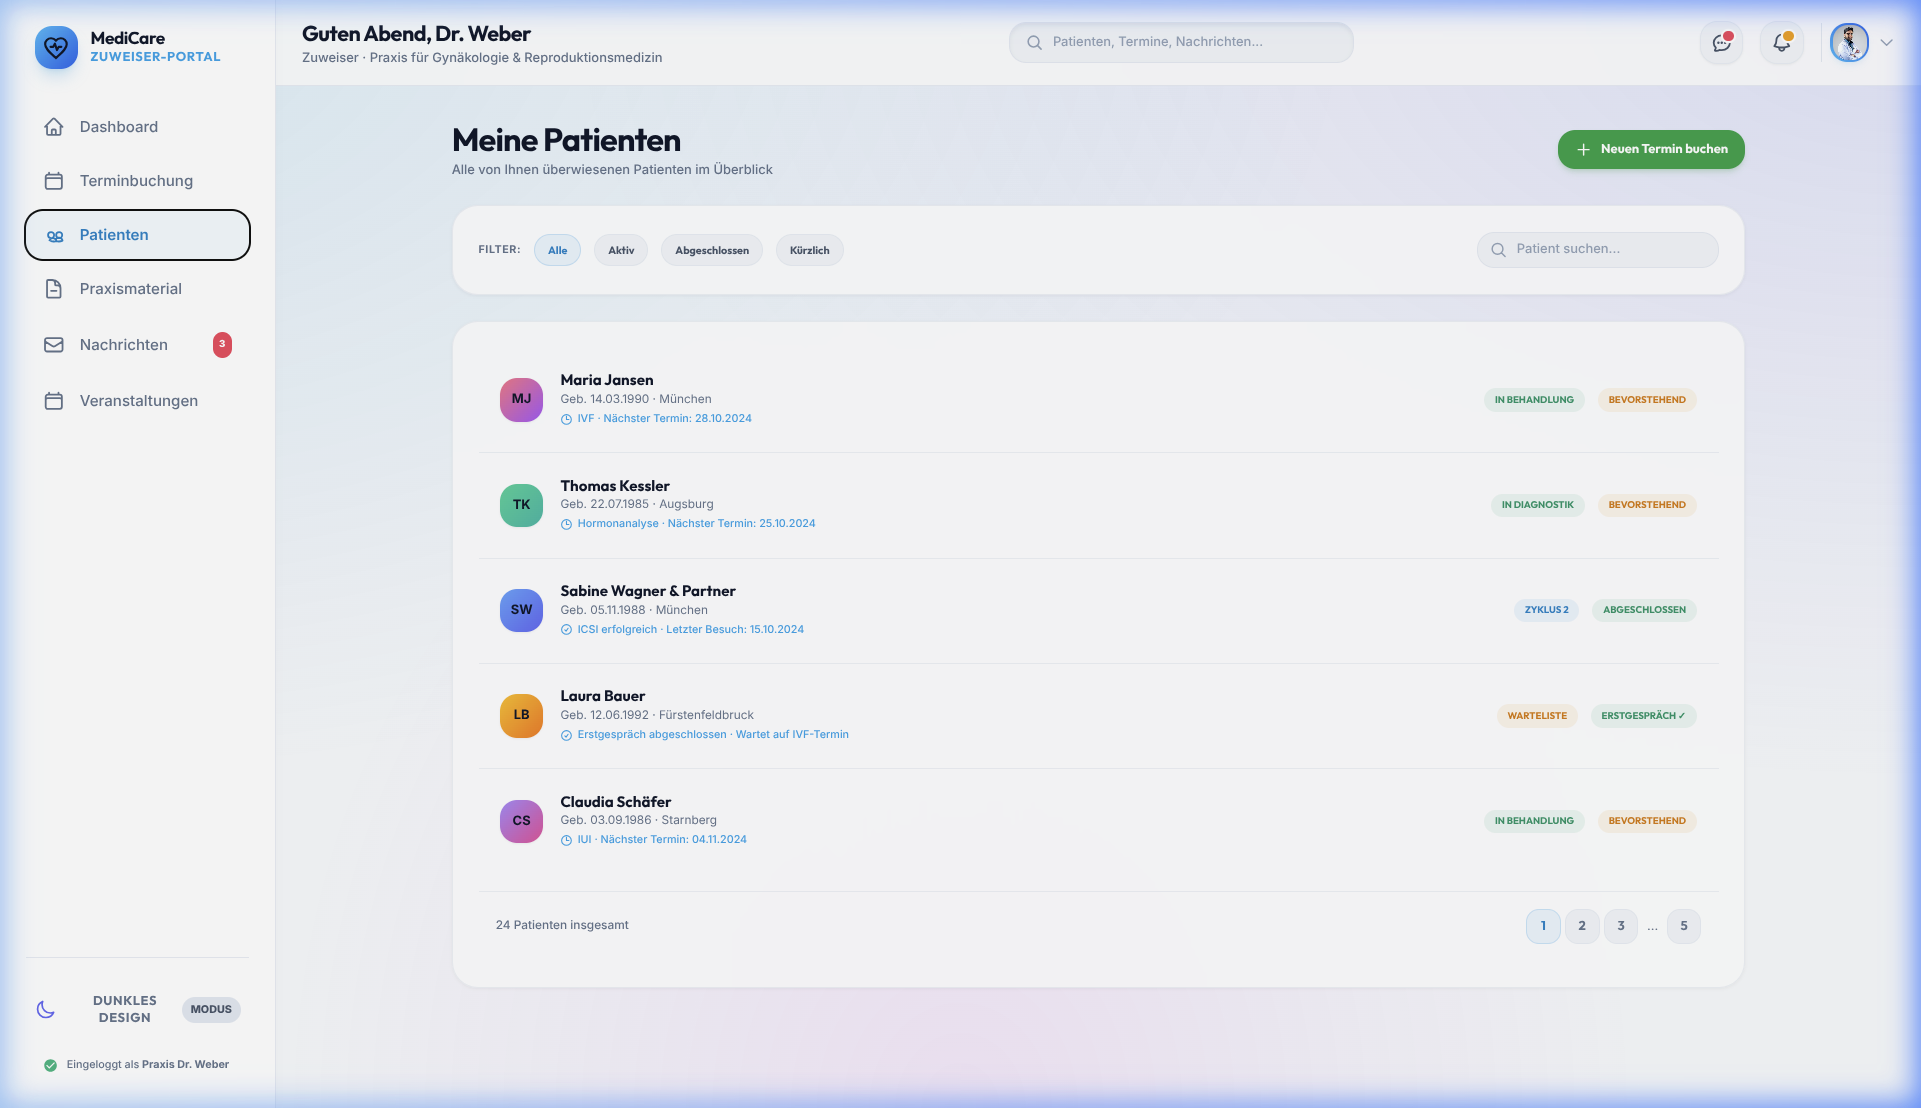Focus the Patient suchen search field
Viewport: 1921px width, 1108px height.
(x=1598, y=250)
